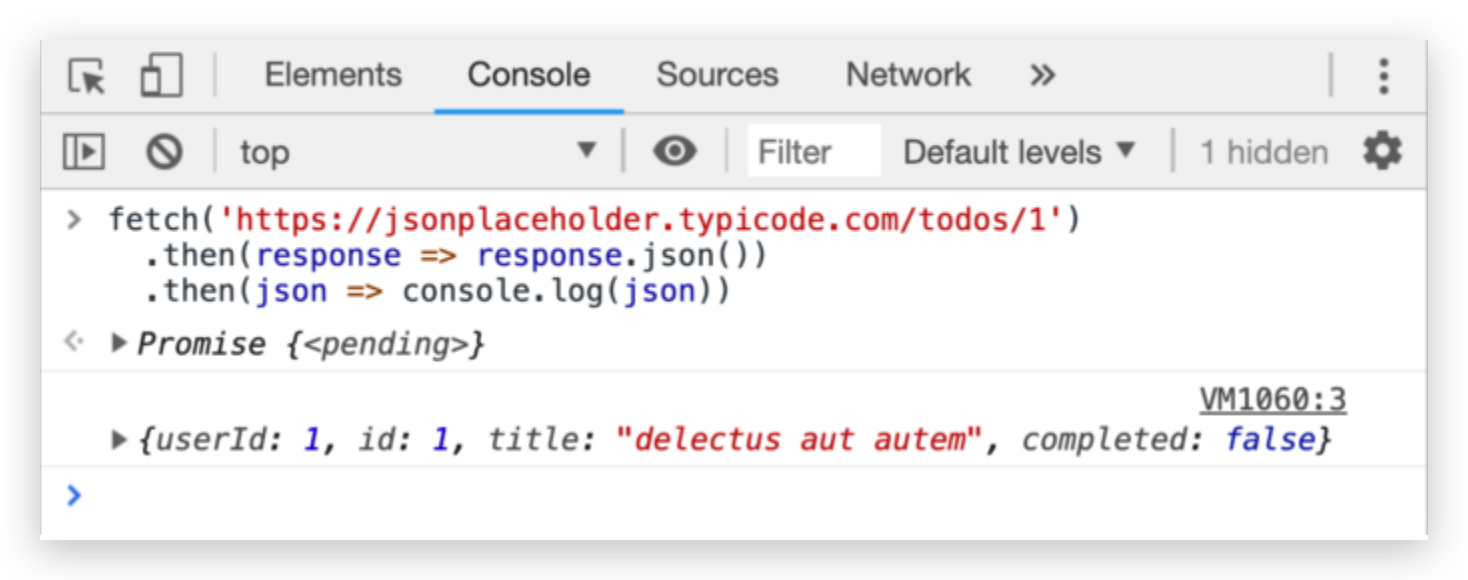The image size is (1468, 580).
Task: Select the Console tab
Action: 529,76
